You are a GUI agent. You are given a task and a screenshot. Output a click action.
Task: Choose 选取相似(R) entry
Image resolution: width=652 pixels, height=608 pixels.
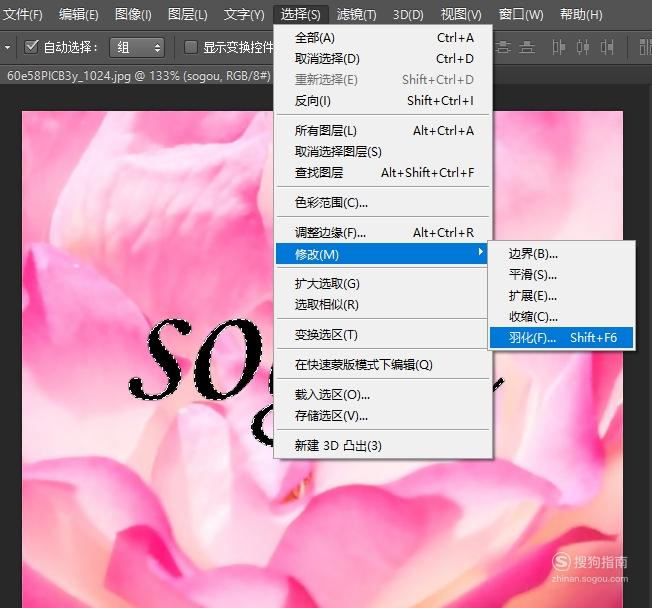point(383,304)
